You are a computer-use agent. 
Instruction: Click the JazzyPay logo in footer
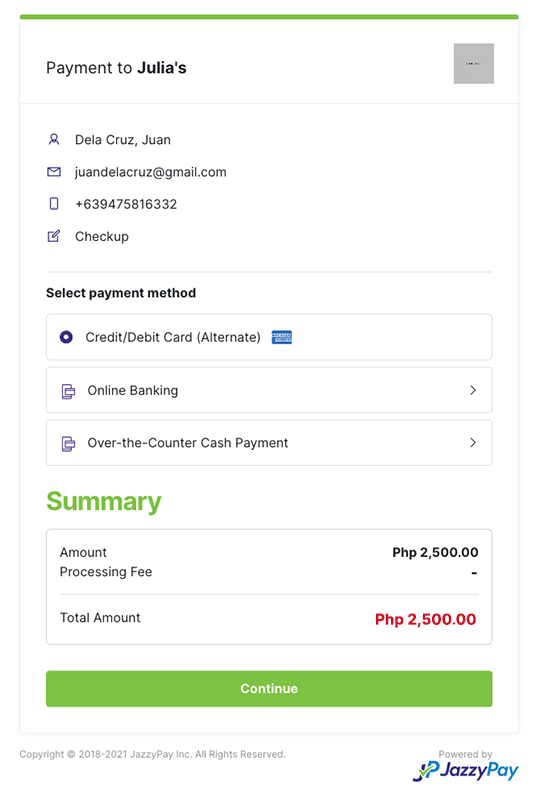coord(466,770)
